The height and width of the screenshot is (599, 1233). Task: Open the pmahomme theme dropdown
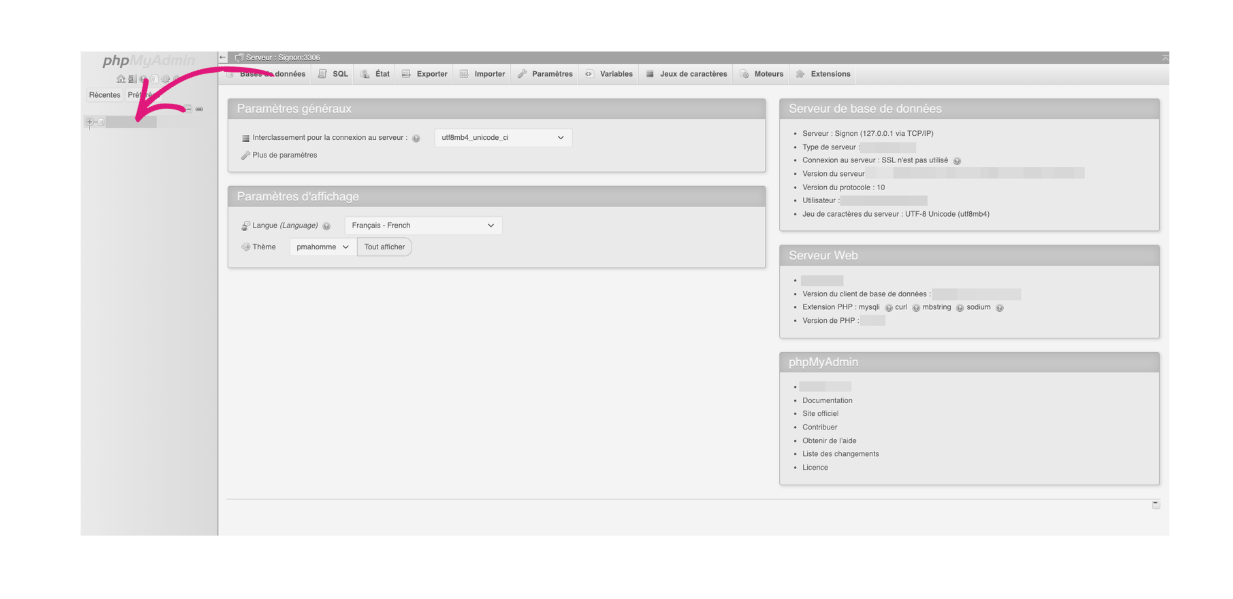[322, 246]
